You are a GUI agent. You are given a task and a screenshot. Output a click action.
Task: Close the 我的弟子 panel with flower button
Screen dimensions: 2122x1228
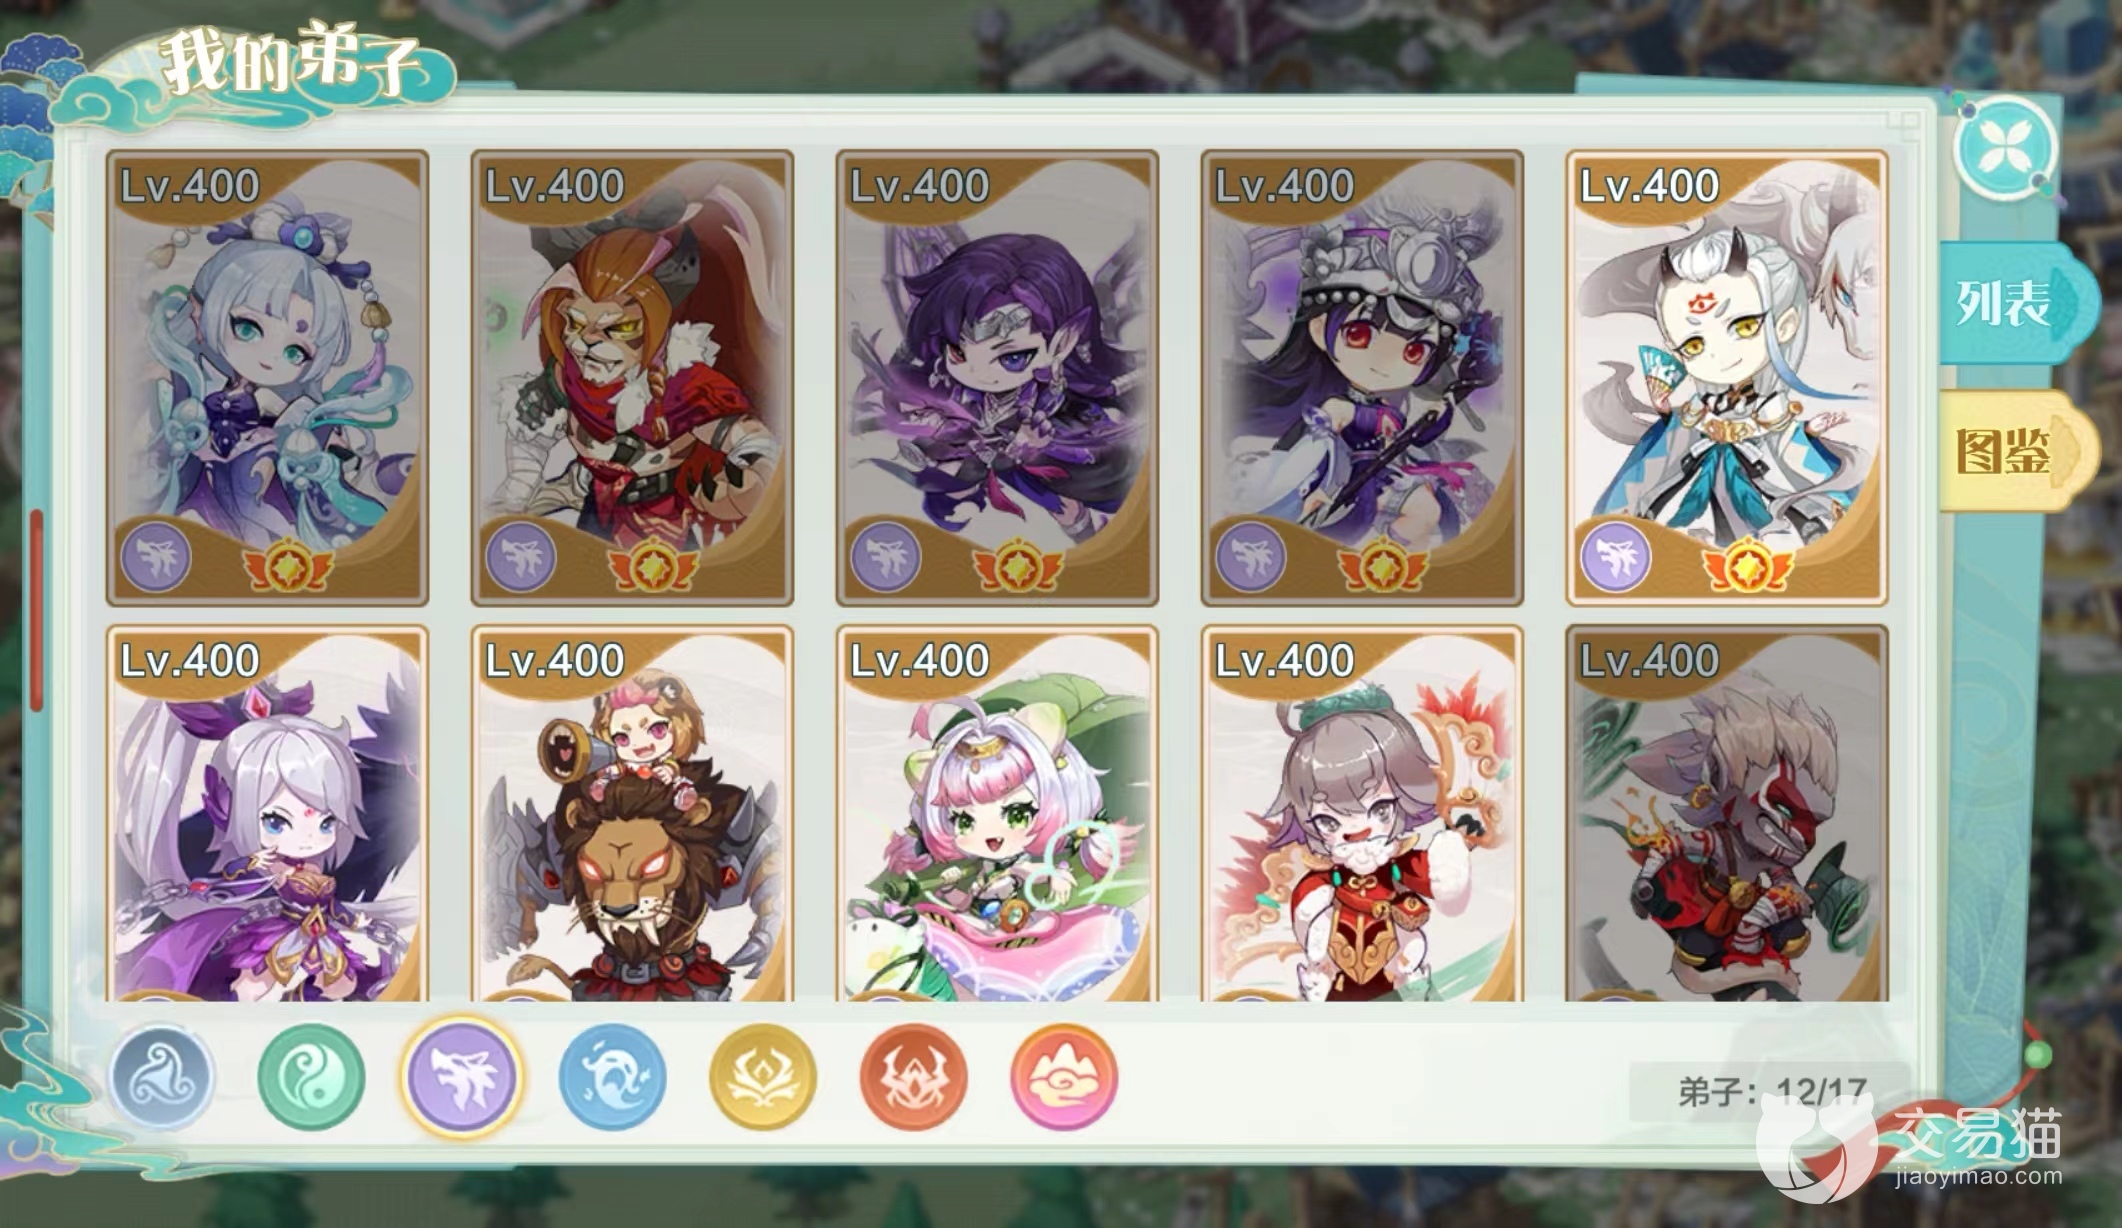tap(2006, 155)
